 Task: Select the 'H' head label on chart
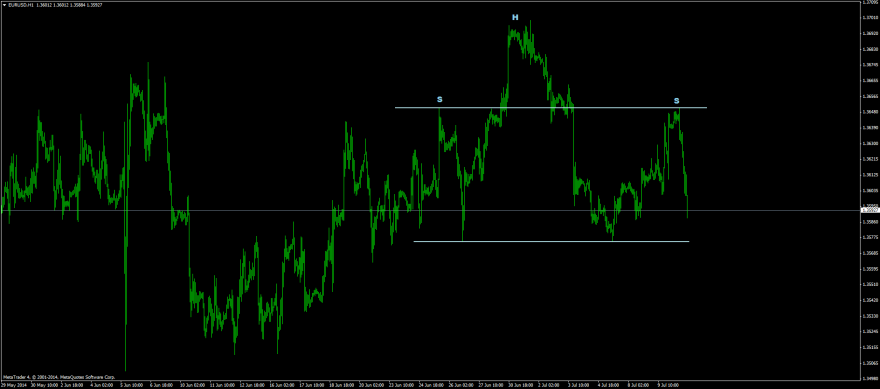515,17
